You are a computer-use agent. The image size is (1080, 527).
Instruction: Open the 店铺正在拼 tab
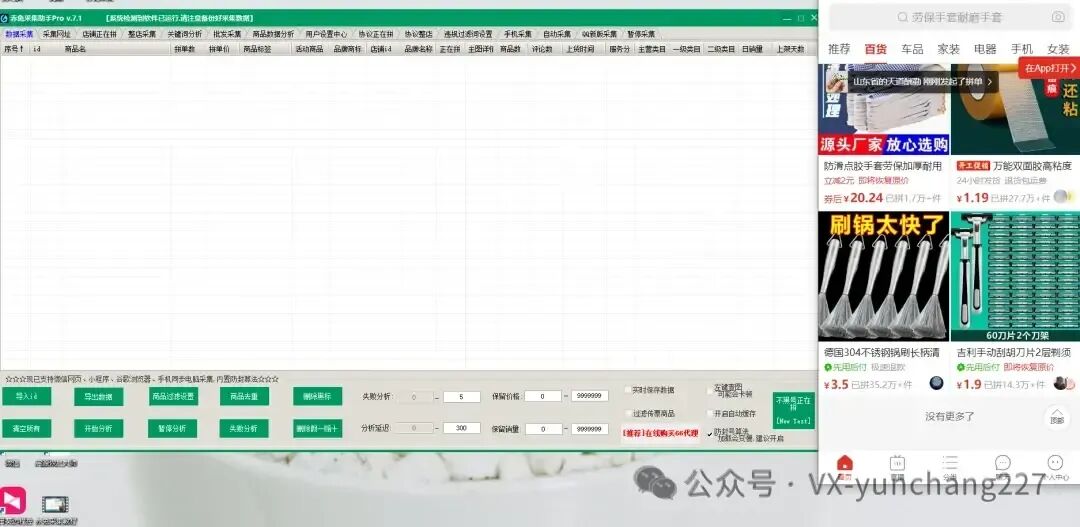(x=99, y=34)
